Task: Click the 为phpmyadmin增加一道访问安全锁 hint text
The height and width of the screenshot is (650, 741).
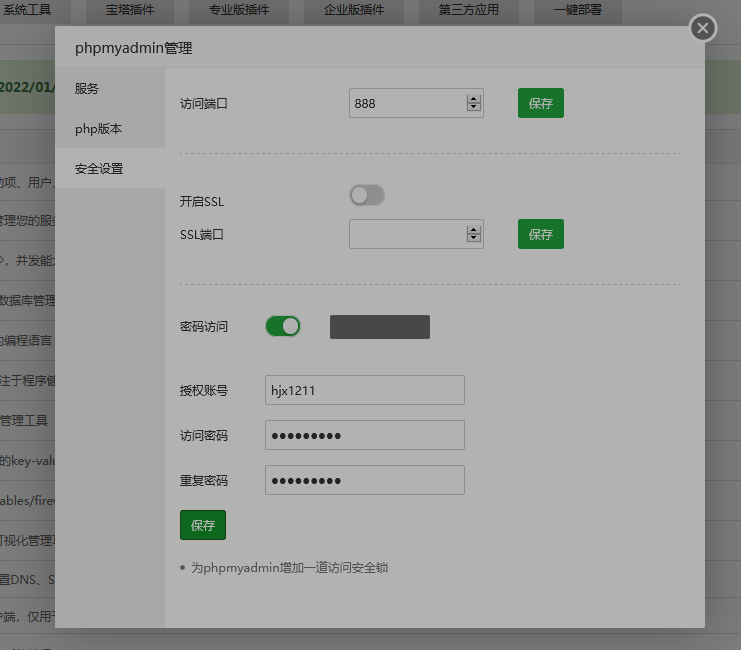Action: pos(289,568)
